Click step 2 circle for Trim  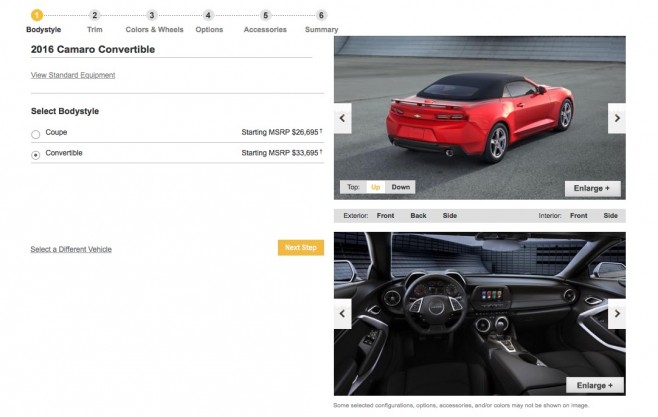pyautogui.click(x=95, y=16)
